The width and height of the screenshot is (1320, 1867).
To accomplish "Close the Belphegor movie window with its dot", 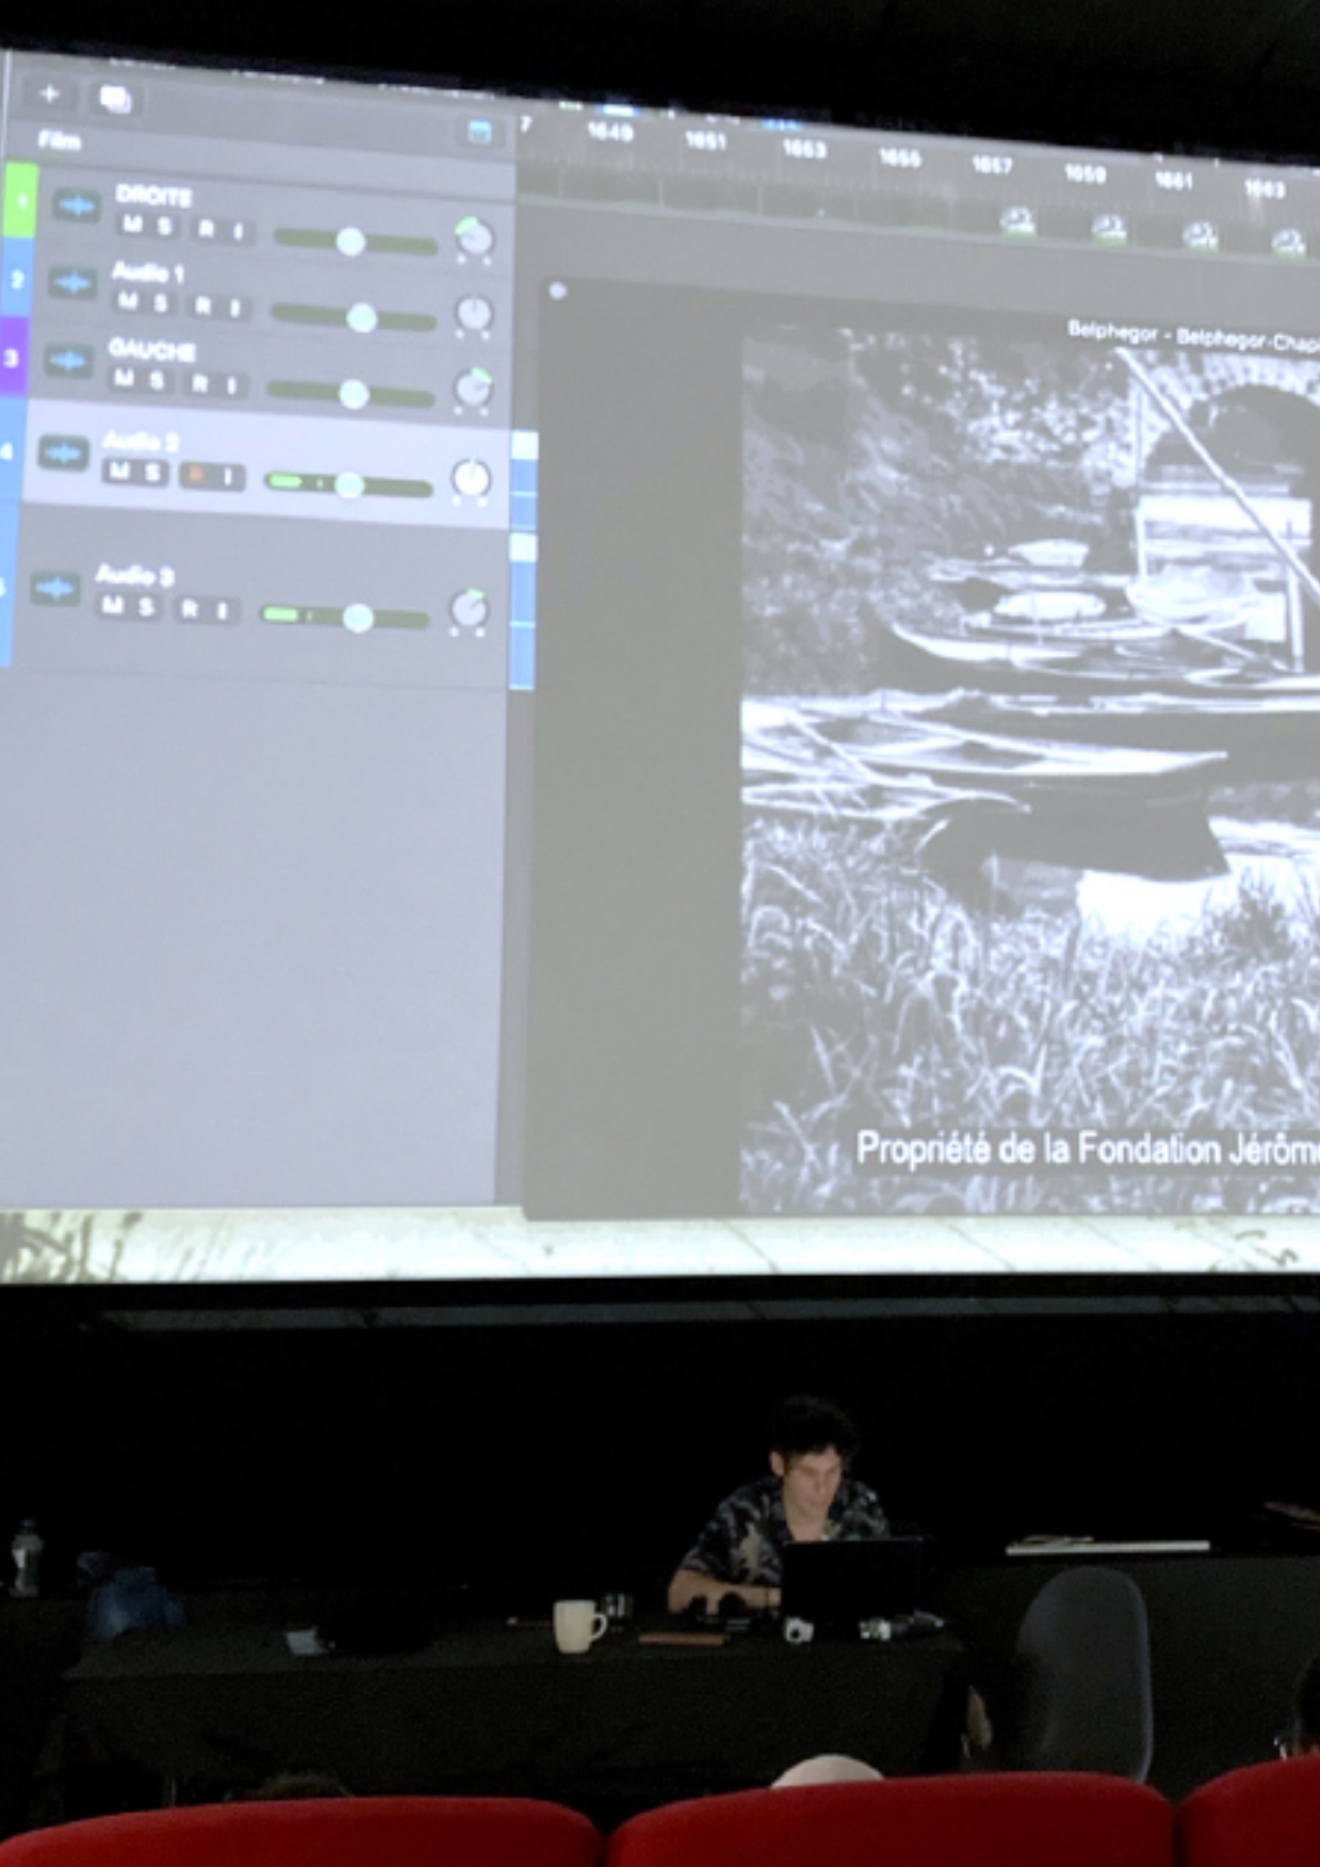I will pyautogui.click(x=557, y=291).
